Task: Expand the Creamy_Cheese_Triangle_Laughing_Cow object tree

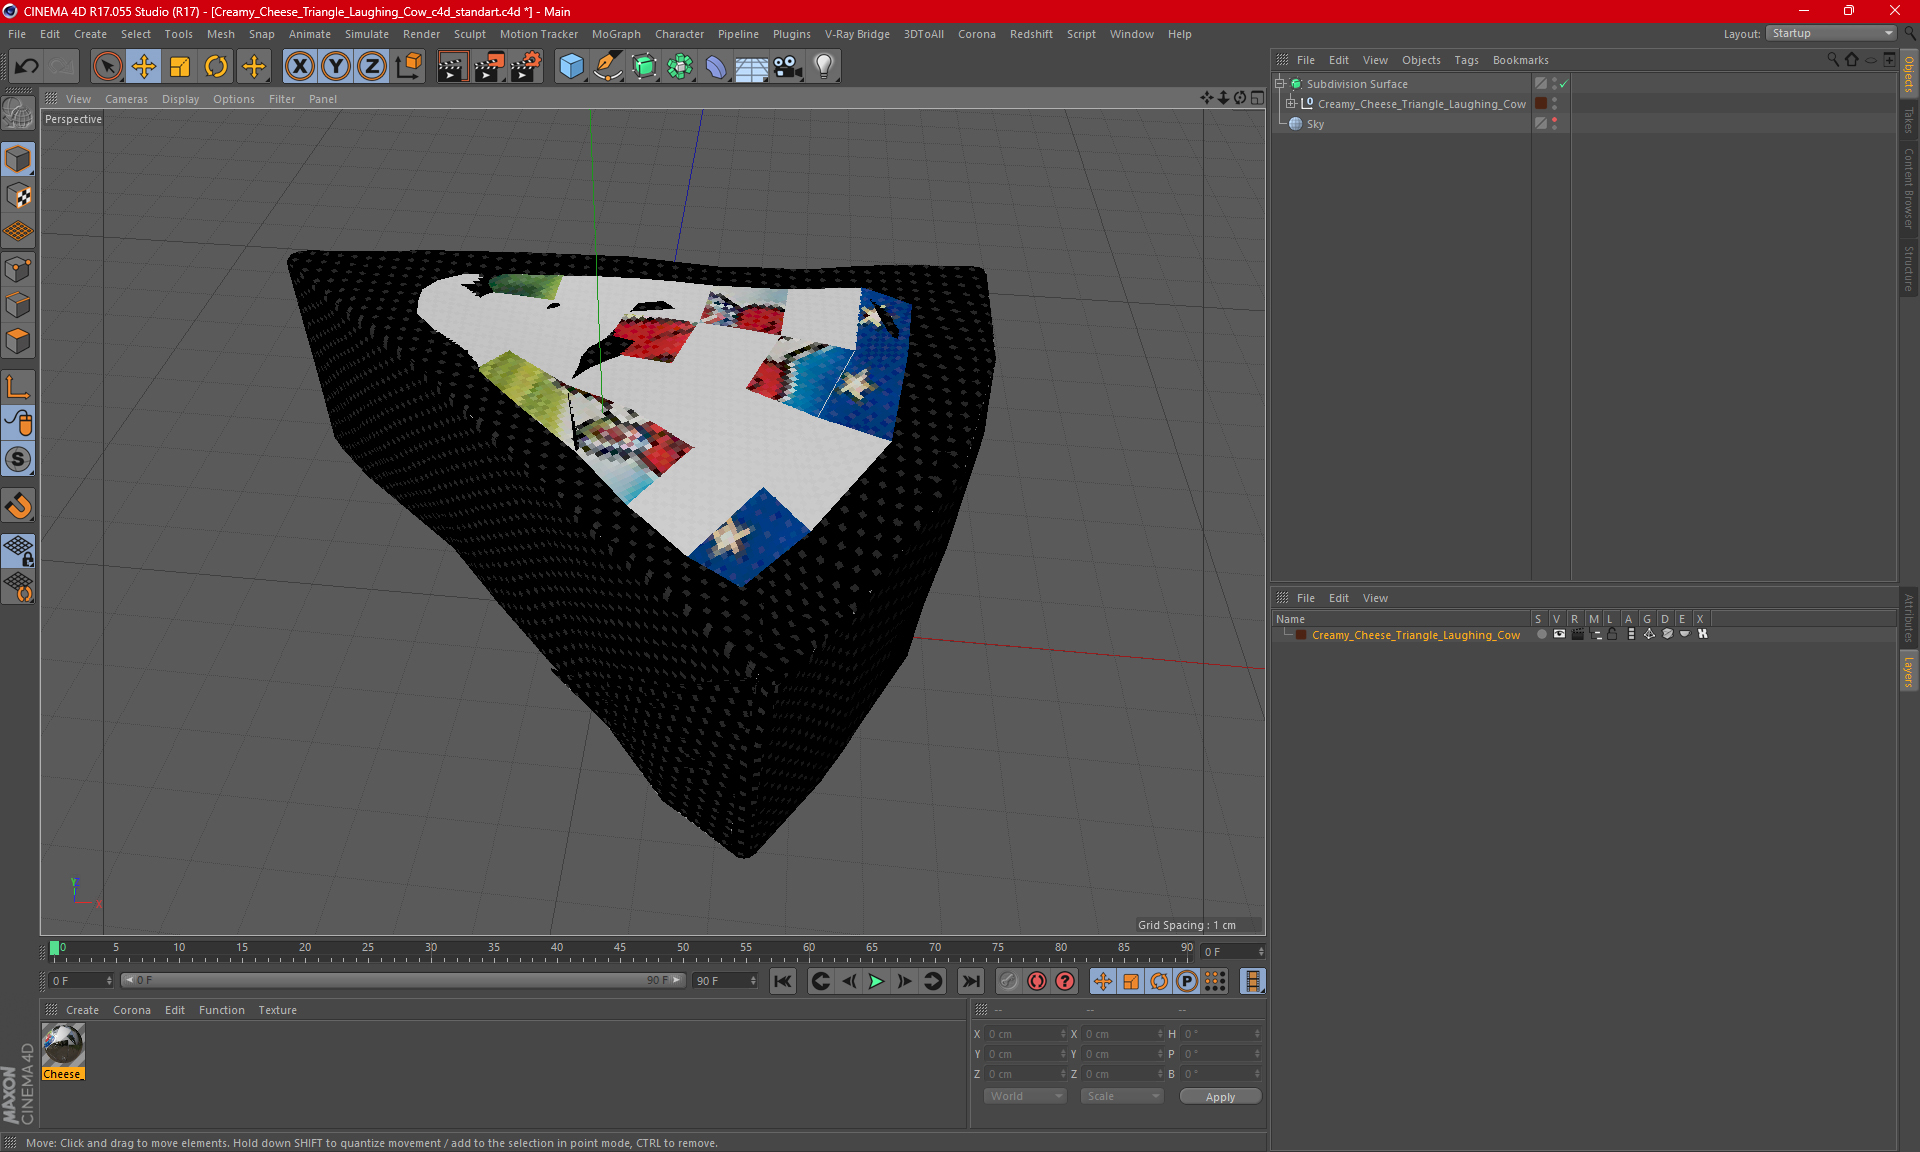Action: point(1291,104)
